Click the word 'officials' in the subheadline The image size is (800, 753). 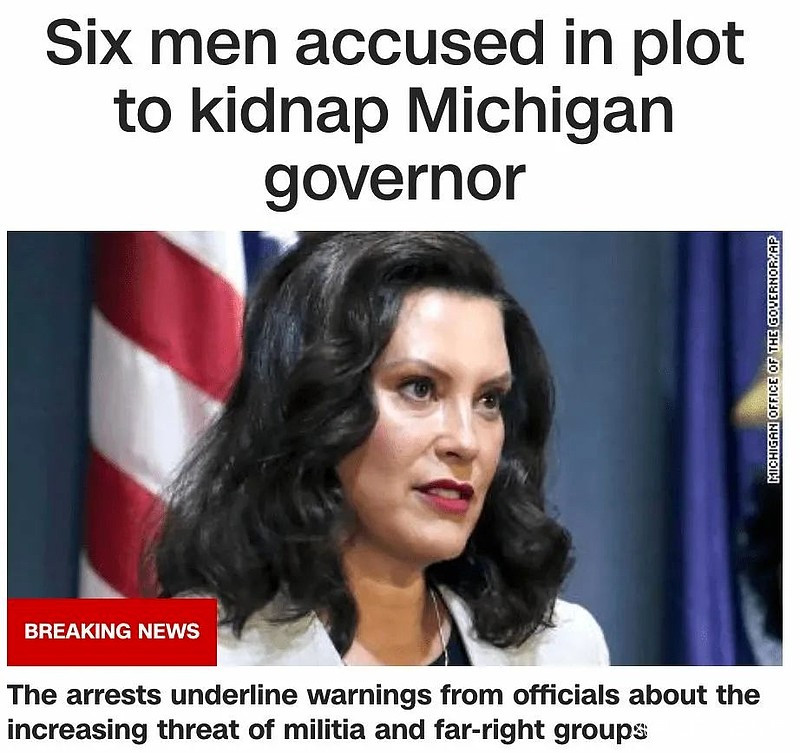566,695
